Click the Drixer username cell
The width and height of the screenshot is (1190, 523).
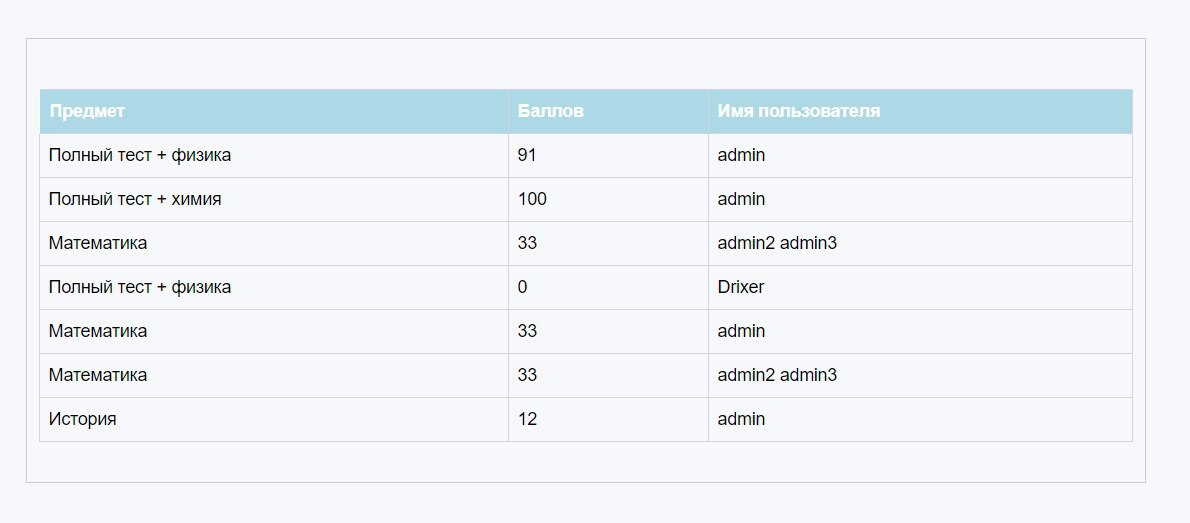[x=921, y=288]
